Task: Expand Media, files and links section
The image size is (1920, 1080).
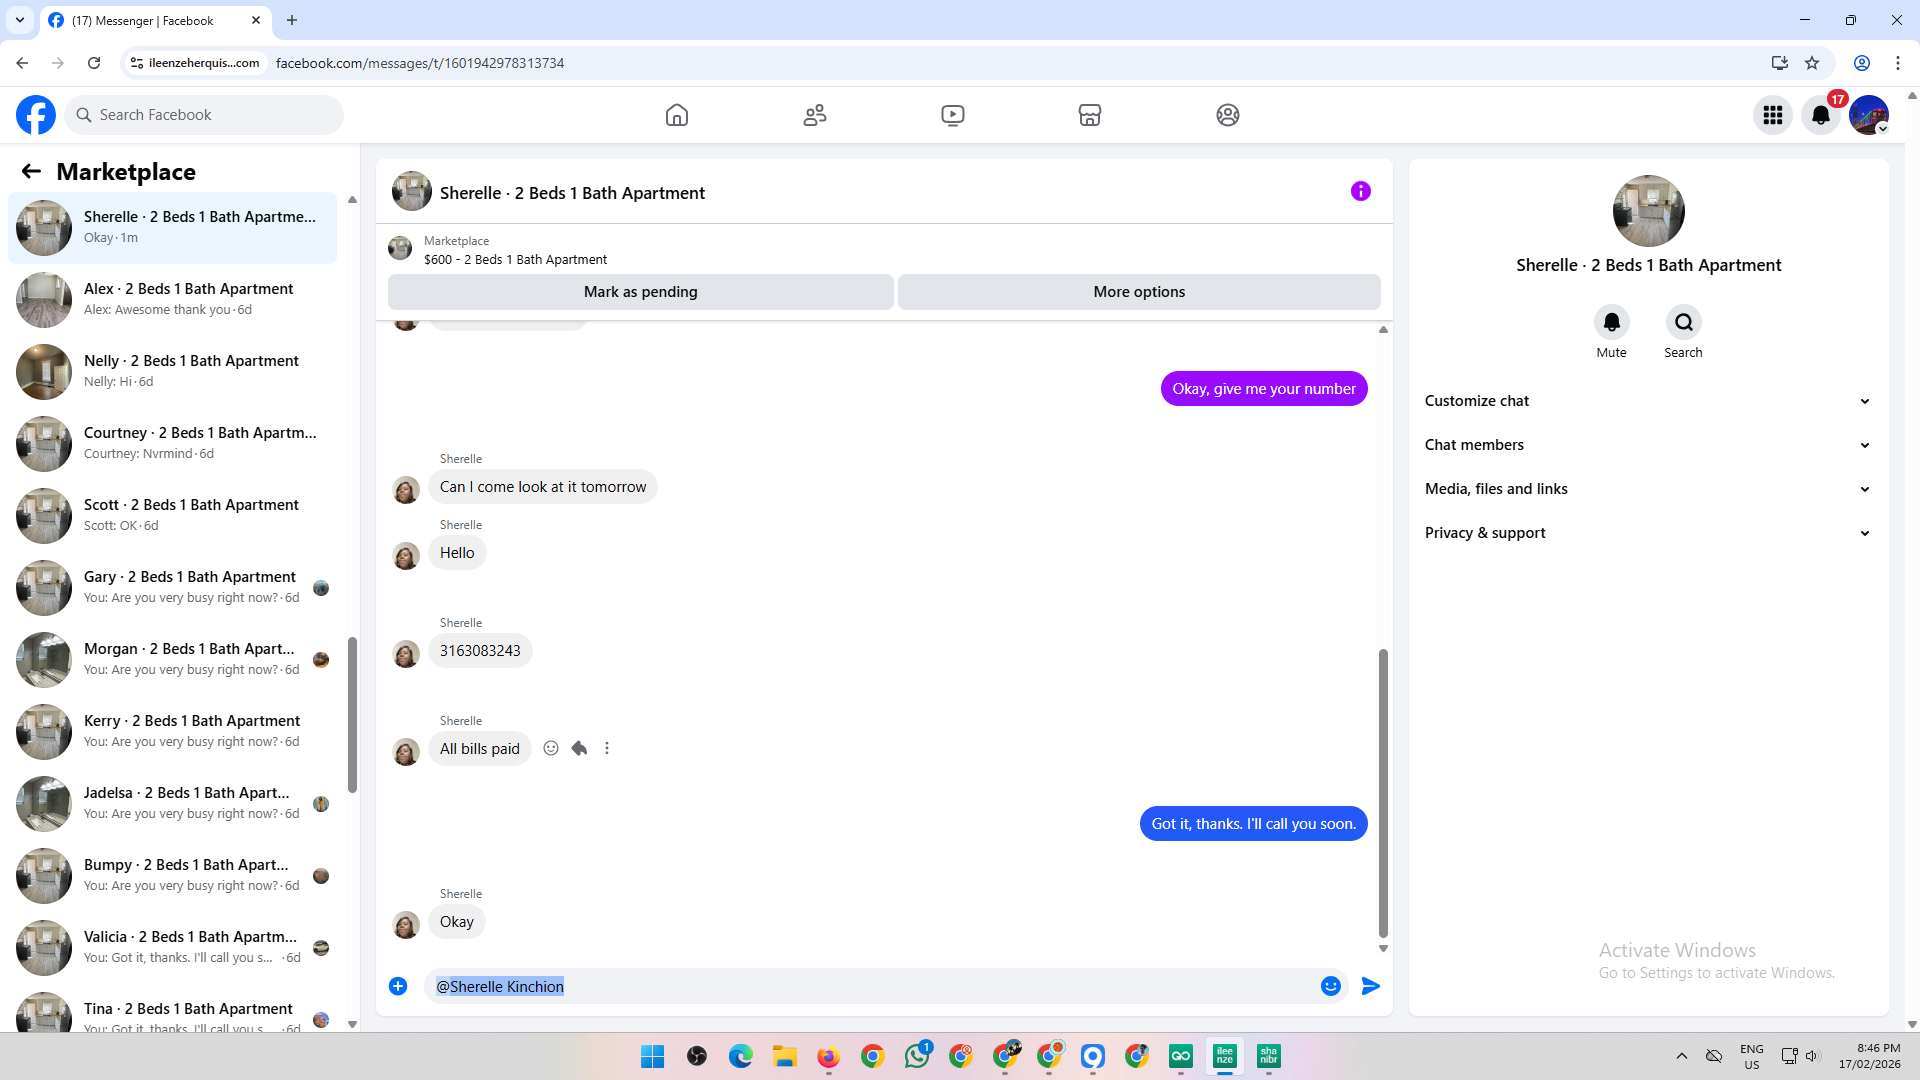Action: pos(1647,489)
